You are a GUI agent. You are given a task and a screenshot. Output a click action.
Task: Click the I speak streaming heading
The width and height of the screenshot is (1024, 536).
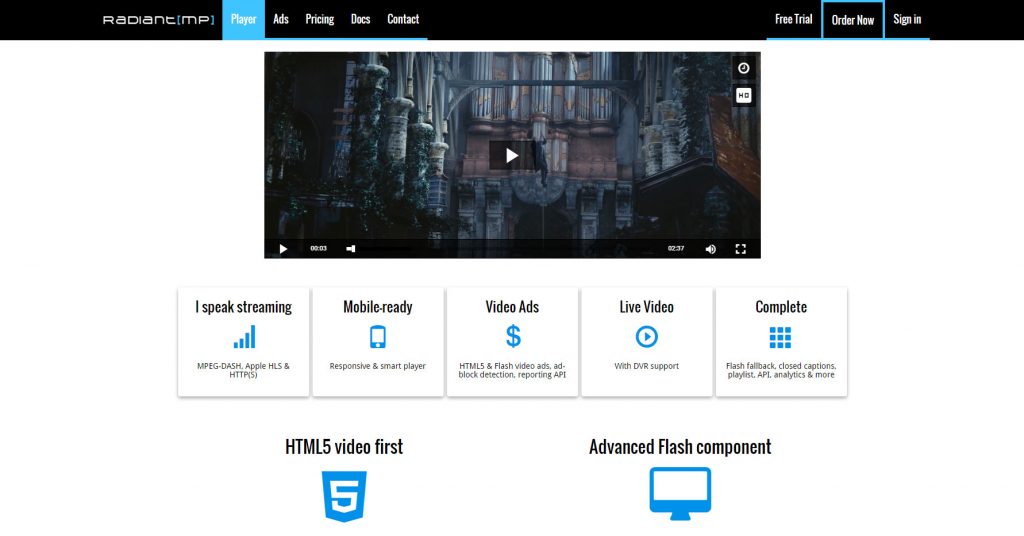(244, 307)
